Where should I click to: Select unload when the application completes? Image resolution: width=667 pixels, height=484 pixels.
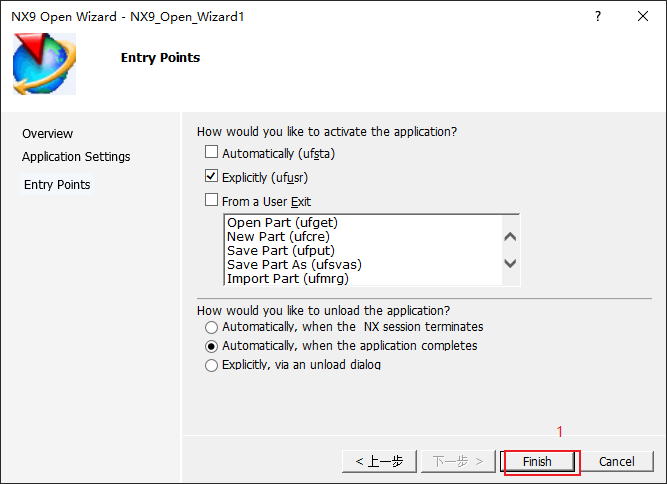(211, 346)
